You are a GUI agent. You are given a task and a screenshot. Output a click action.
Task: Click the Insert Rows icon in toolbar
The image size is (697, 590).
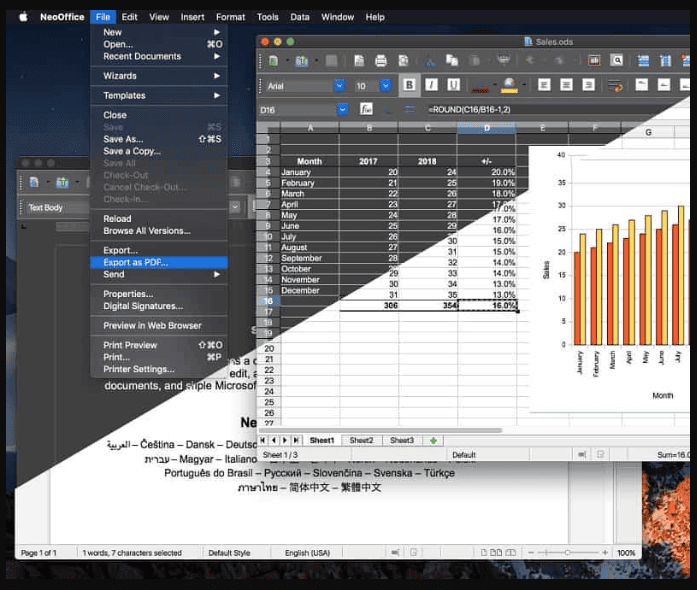[x=643, y=60]
